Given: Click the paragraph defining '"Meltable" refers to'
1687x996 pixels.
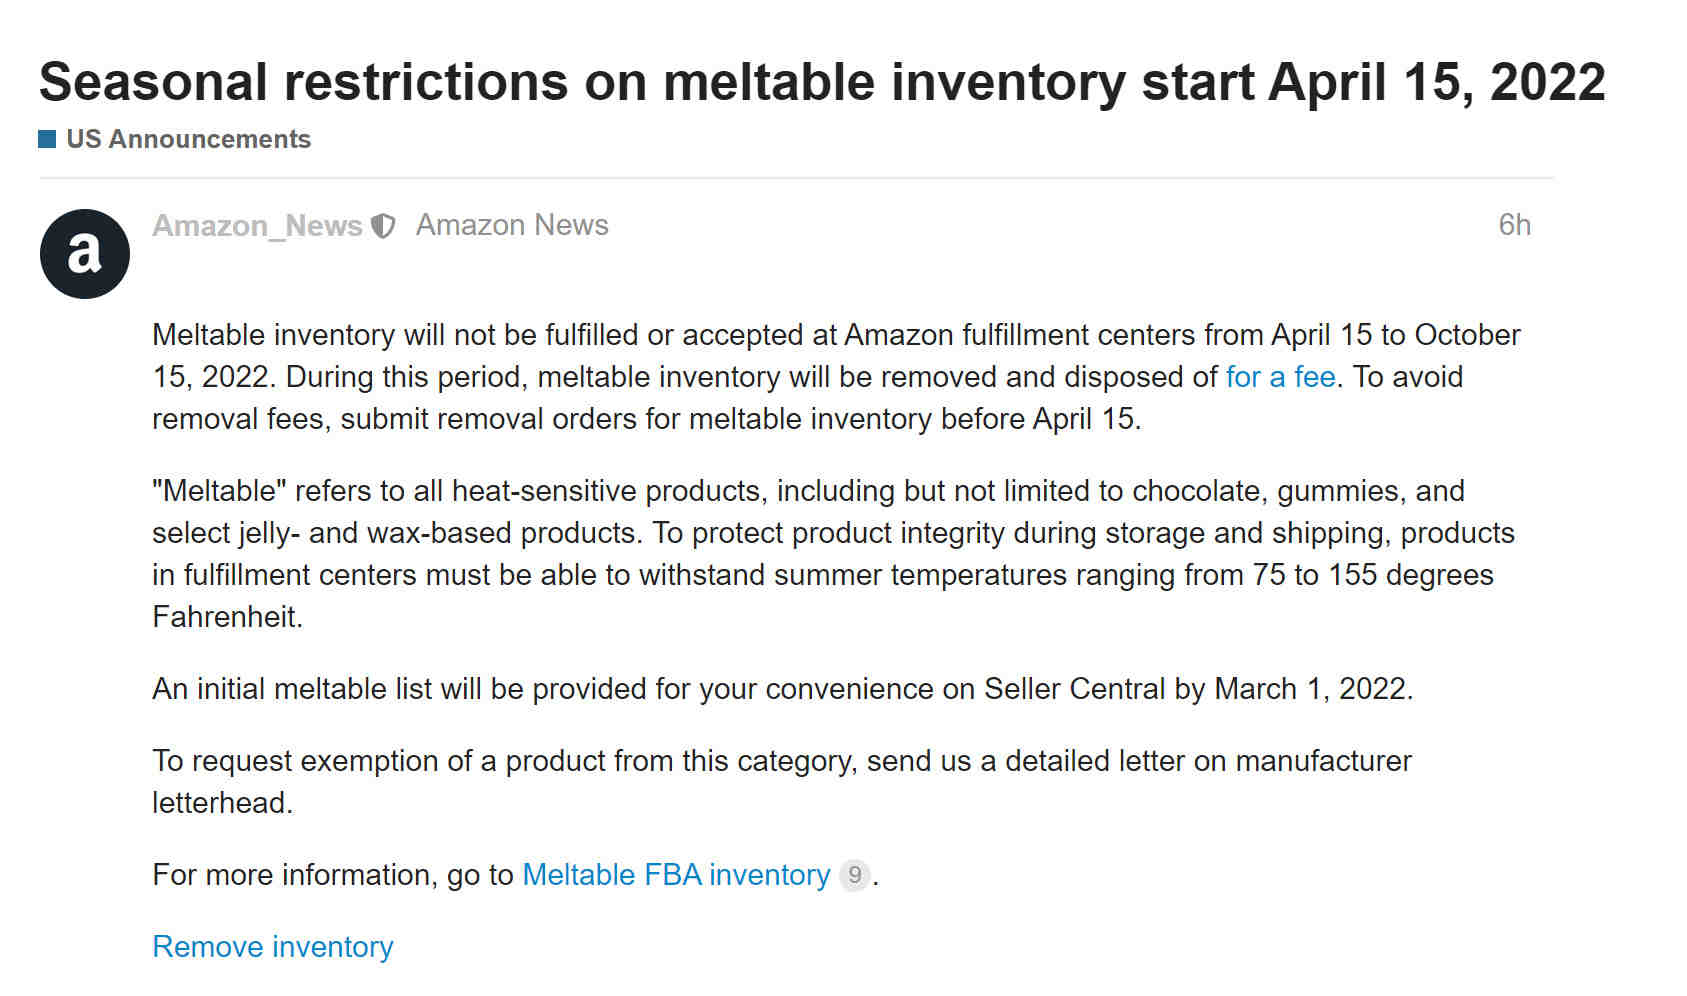Looking at the screenshot, I should tap(833, 554).
